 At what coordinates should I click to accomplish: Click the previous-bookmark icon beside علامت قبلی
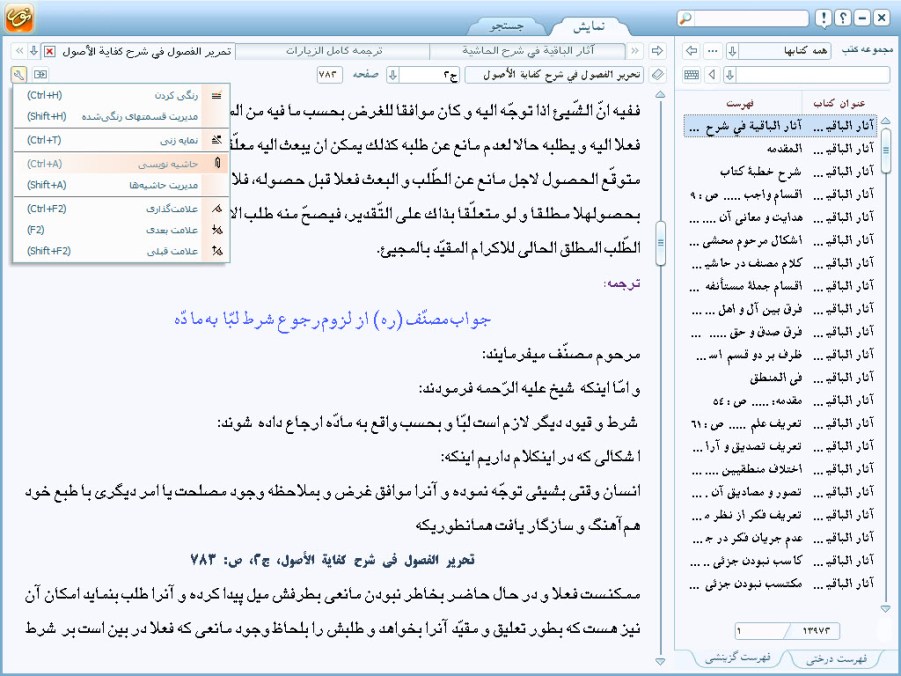point(217,251)
